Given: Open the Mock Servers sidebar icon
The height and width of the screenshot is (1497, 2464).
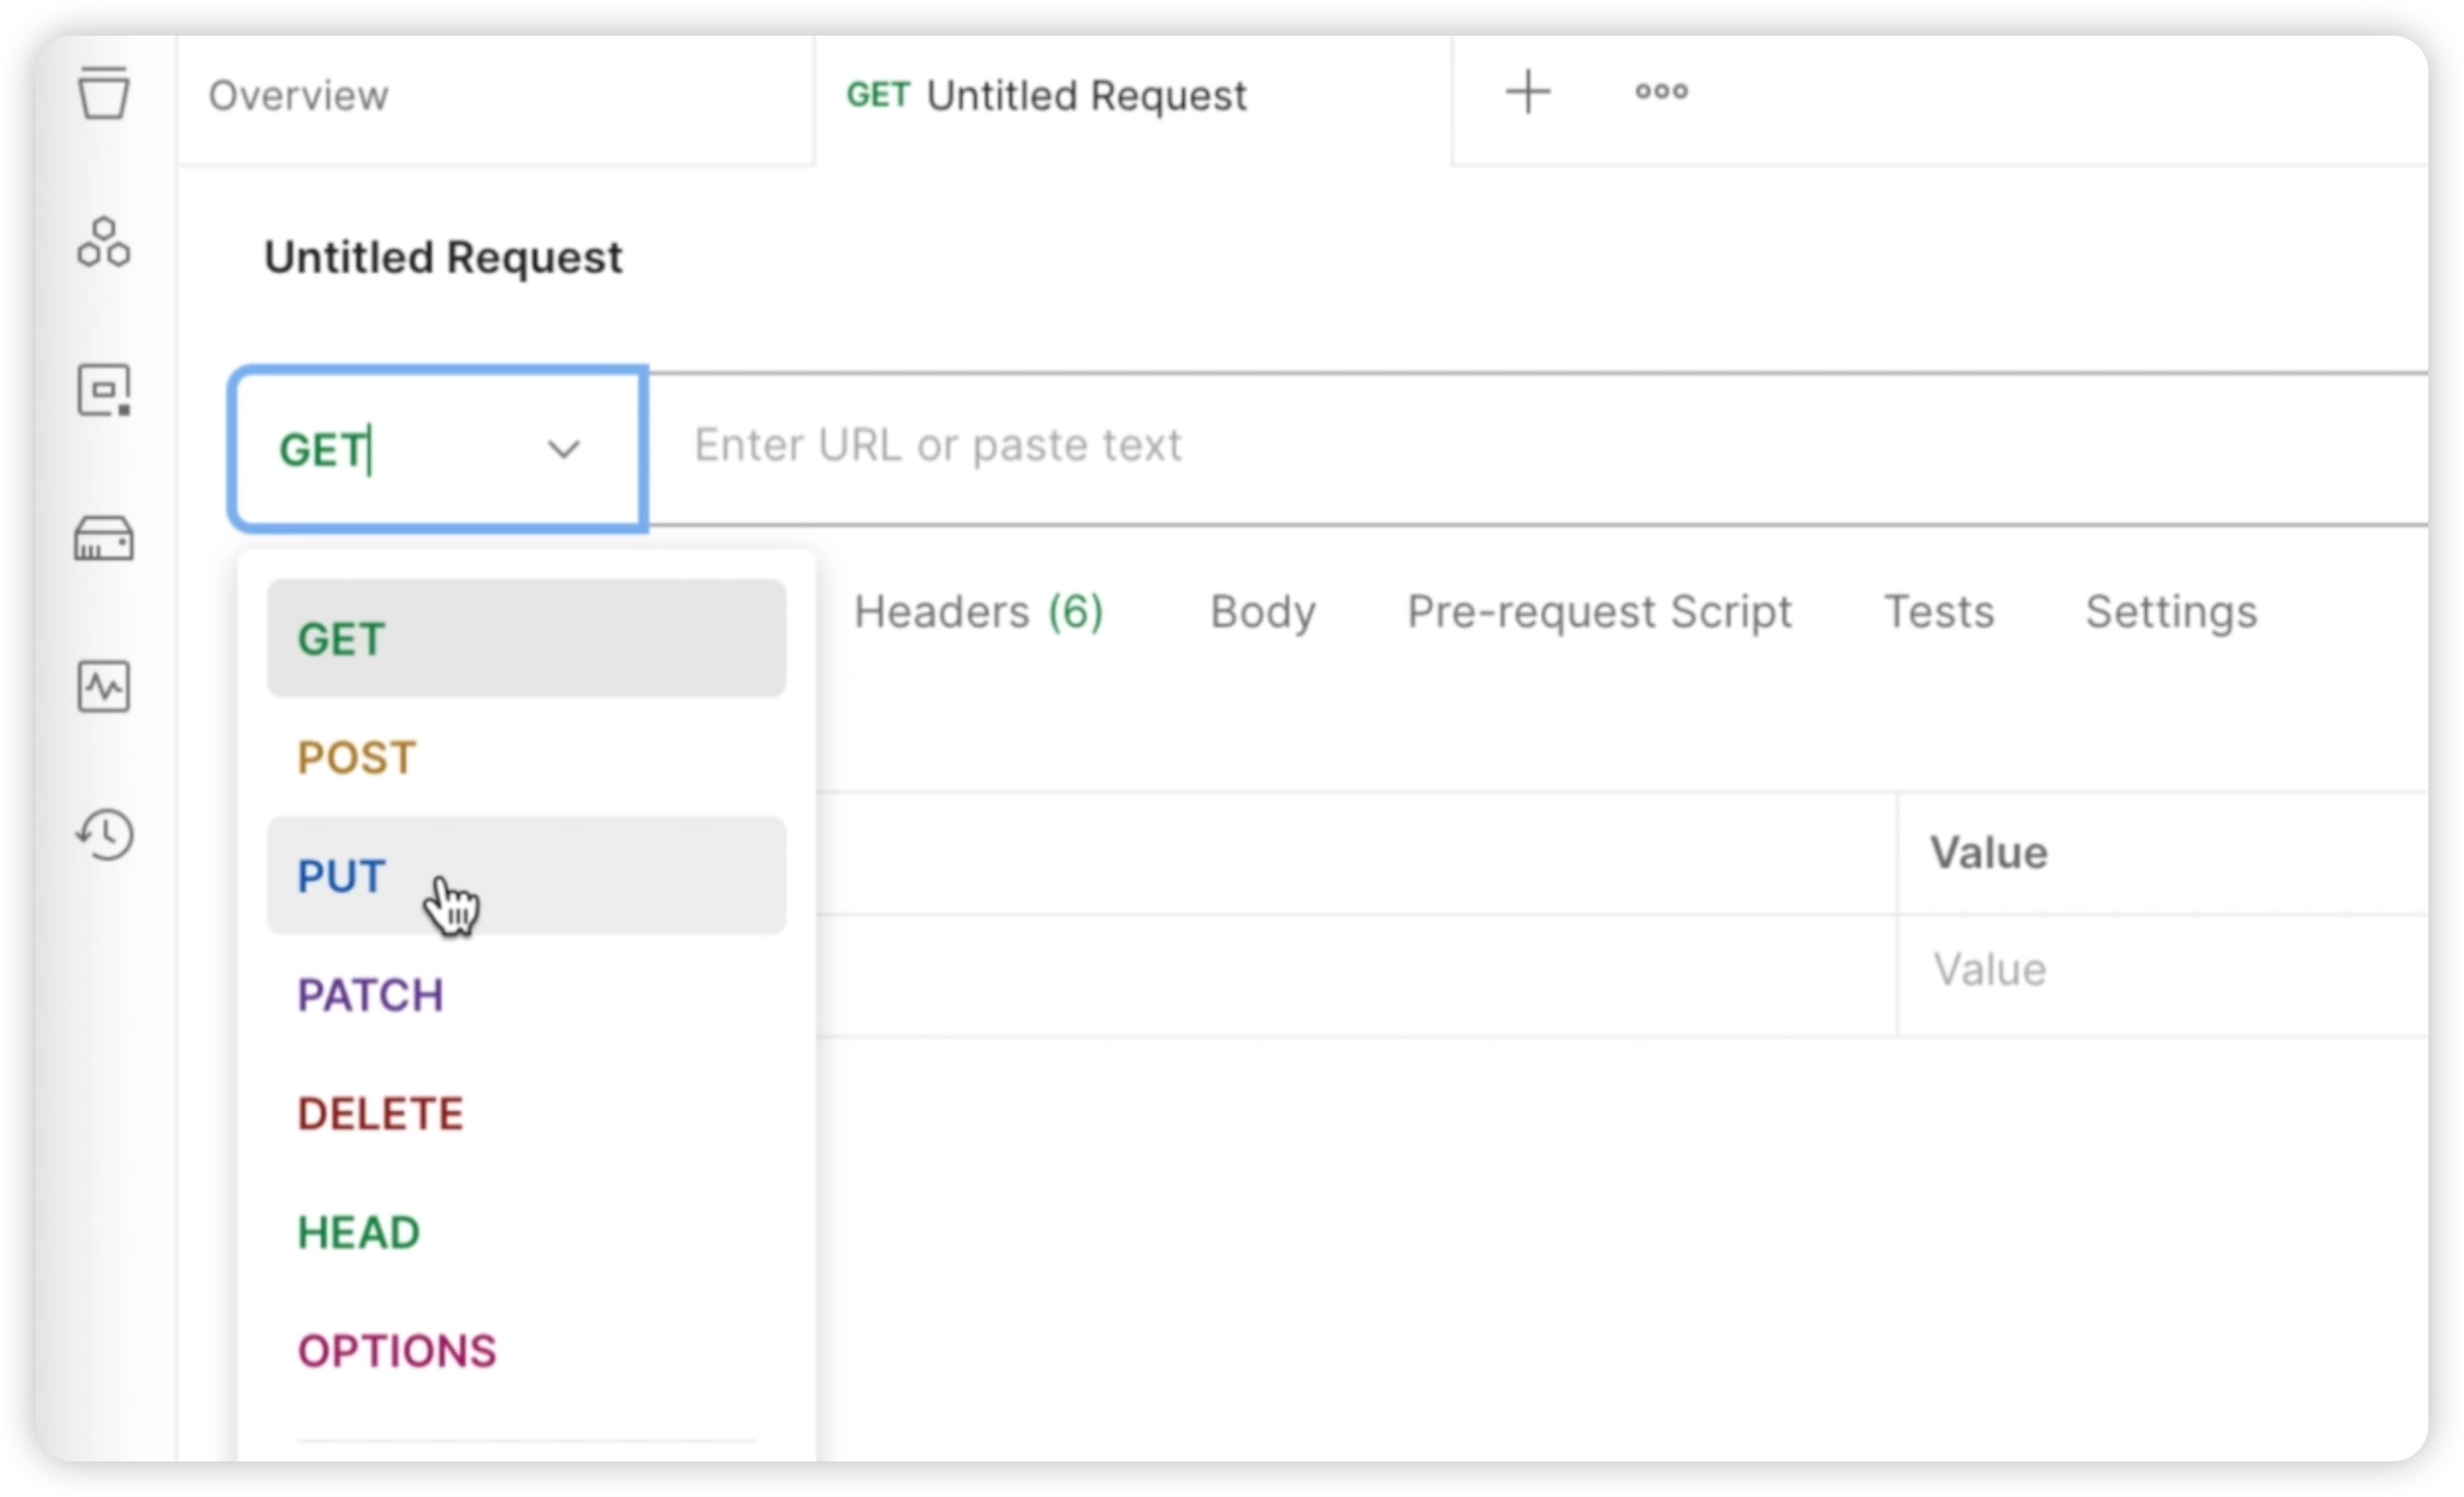Looking at the screenshot, I should (103, 539).
